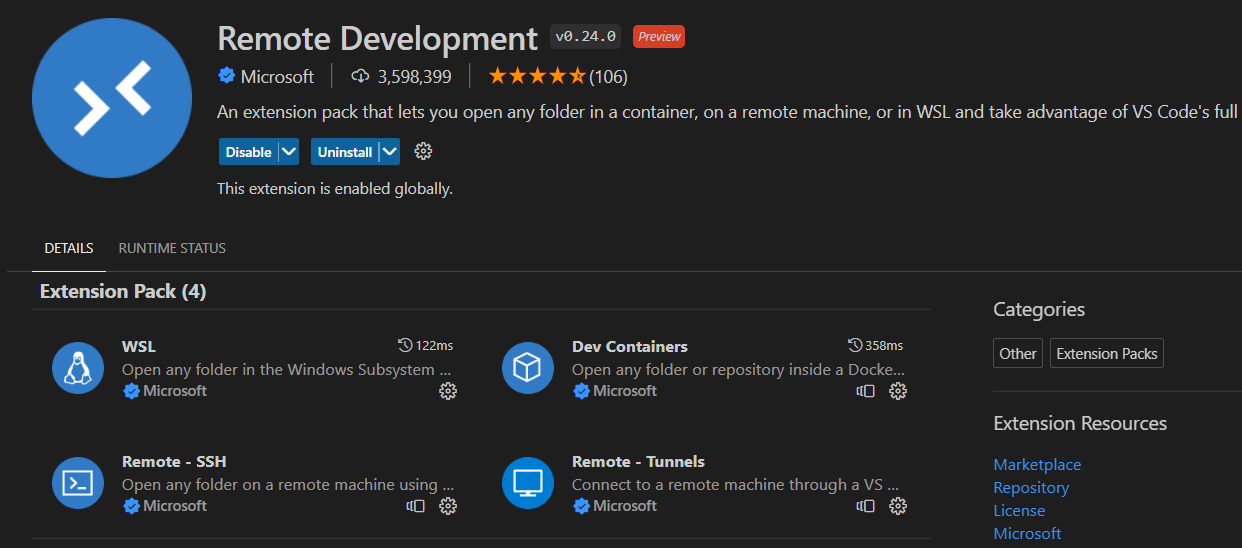Click the Microsoft publisher name in header
Viewport: 1242px width, 548px height.
pyautogui.click(x=277, y=76)
